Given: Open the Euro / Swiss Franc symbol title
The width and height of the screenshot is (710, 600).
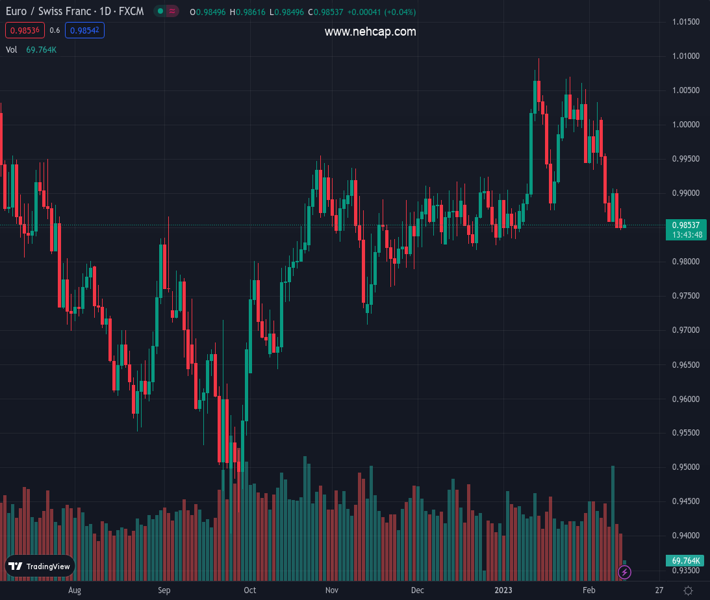Looking at the screenshot, I should coord(75,12).
